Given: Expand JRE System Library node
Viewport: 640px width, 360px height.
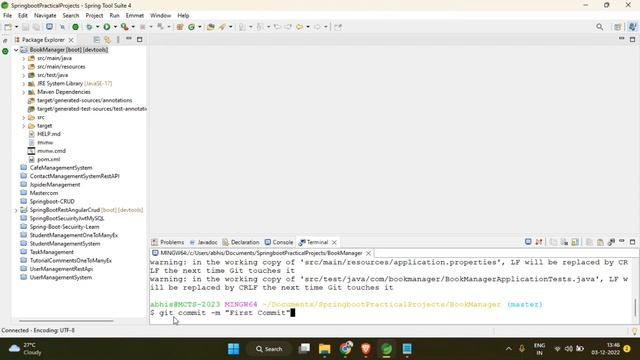Looking at the screenshot, I should point(24,84).
